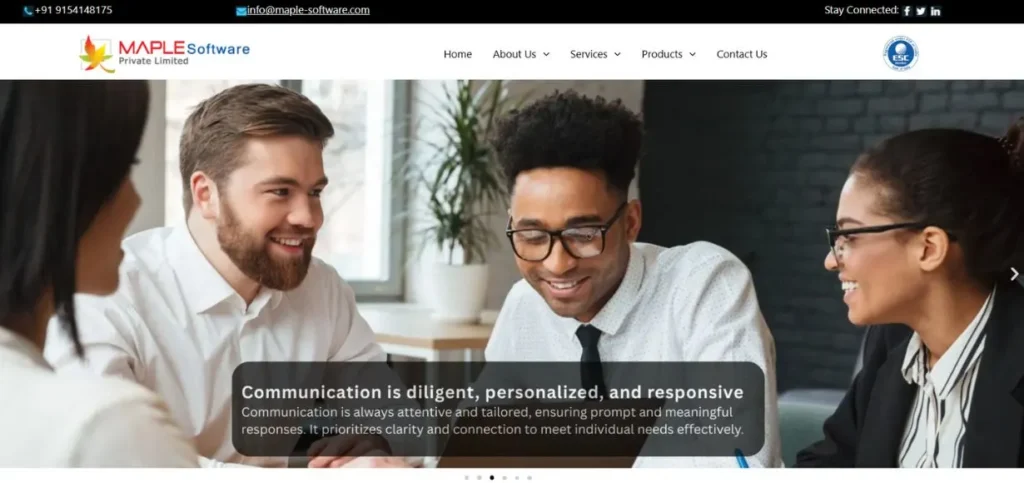
Task: Advance slider with the right arrow
Action: coord(1014,274)
